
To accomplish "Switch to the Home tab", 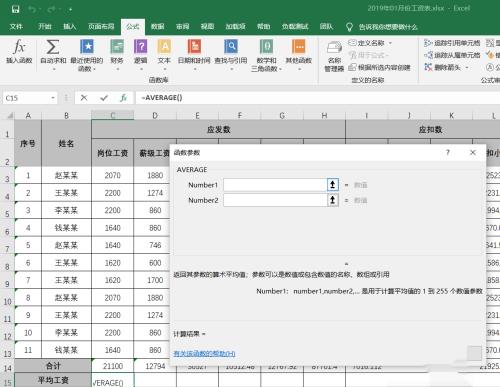I will tap(45, 27).
